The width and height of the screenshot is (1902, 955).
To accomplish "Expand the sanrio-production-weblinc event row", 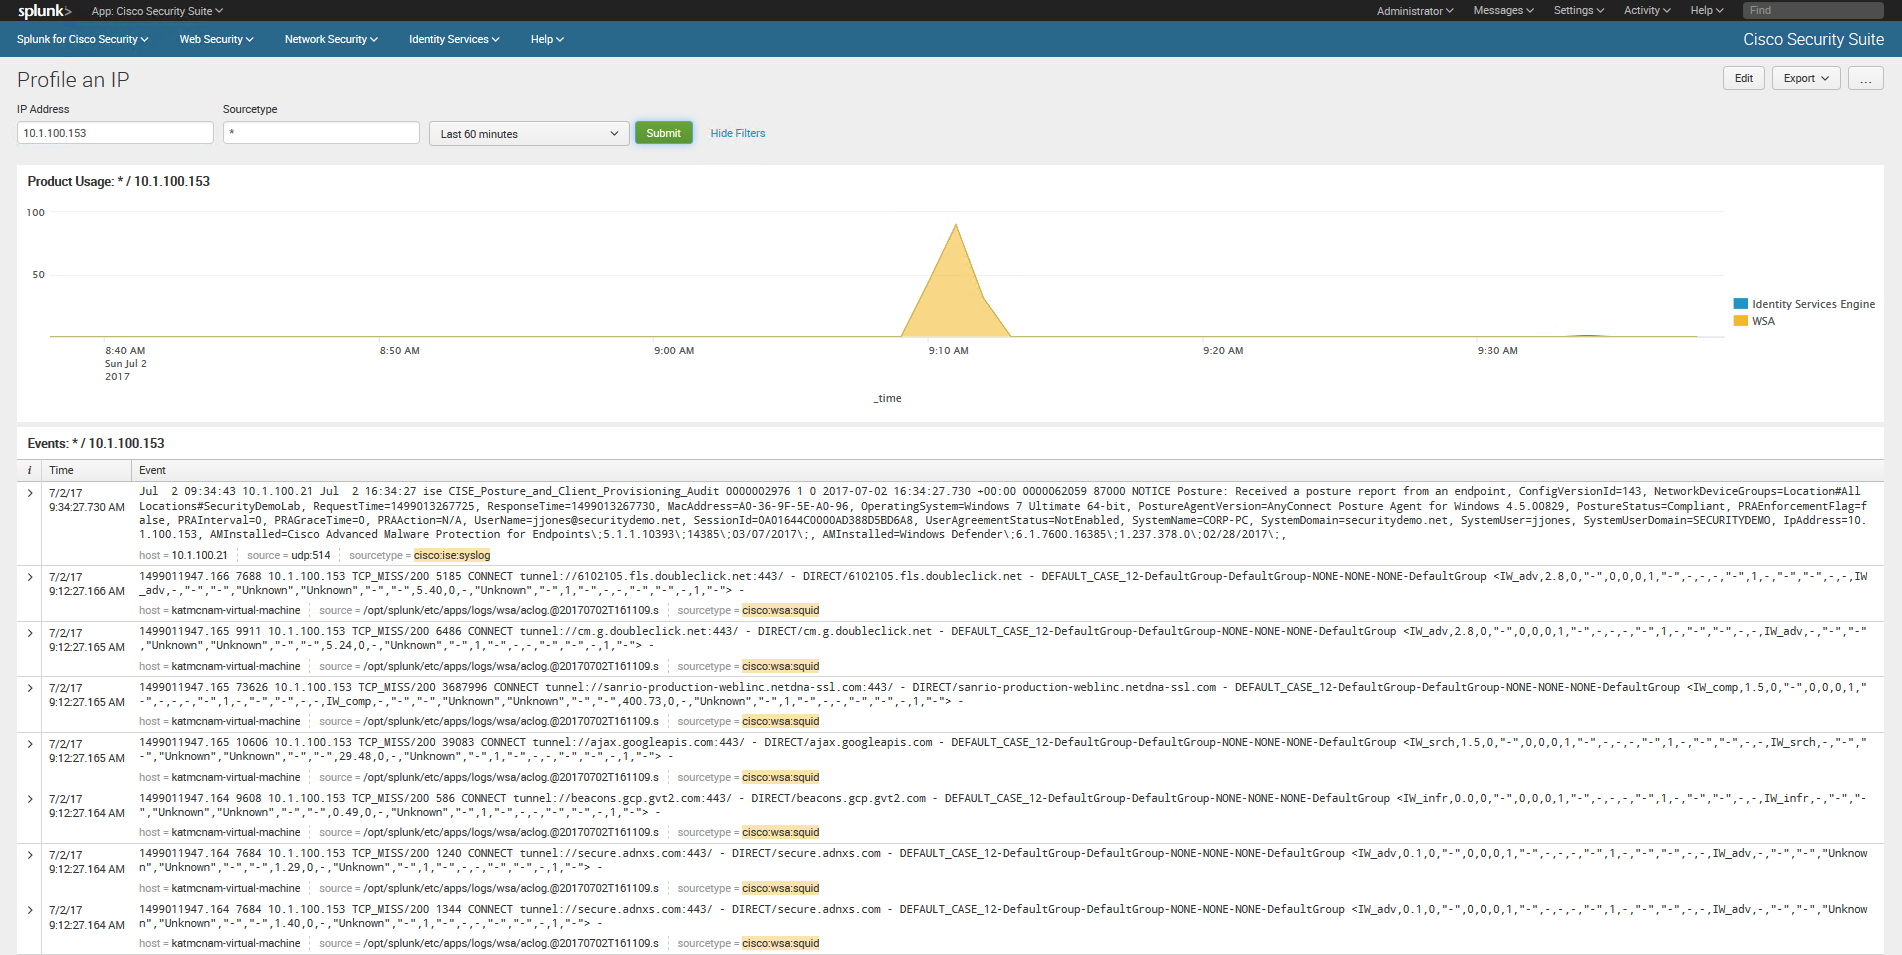I will (30, 688).
